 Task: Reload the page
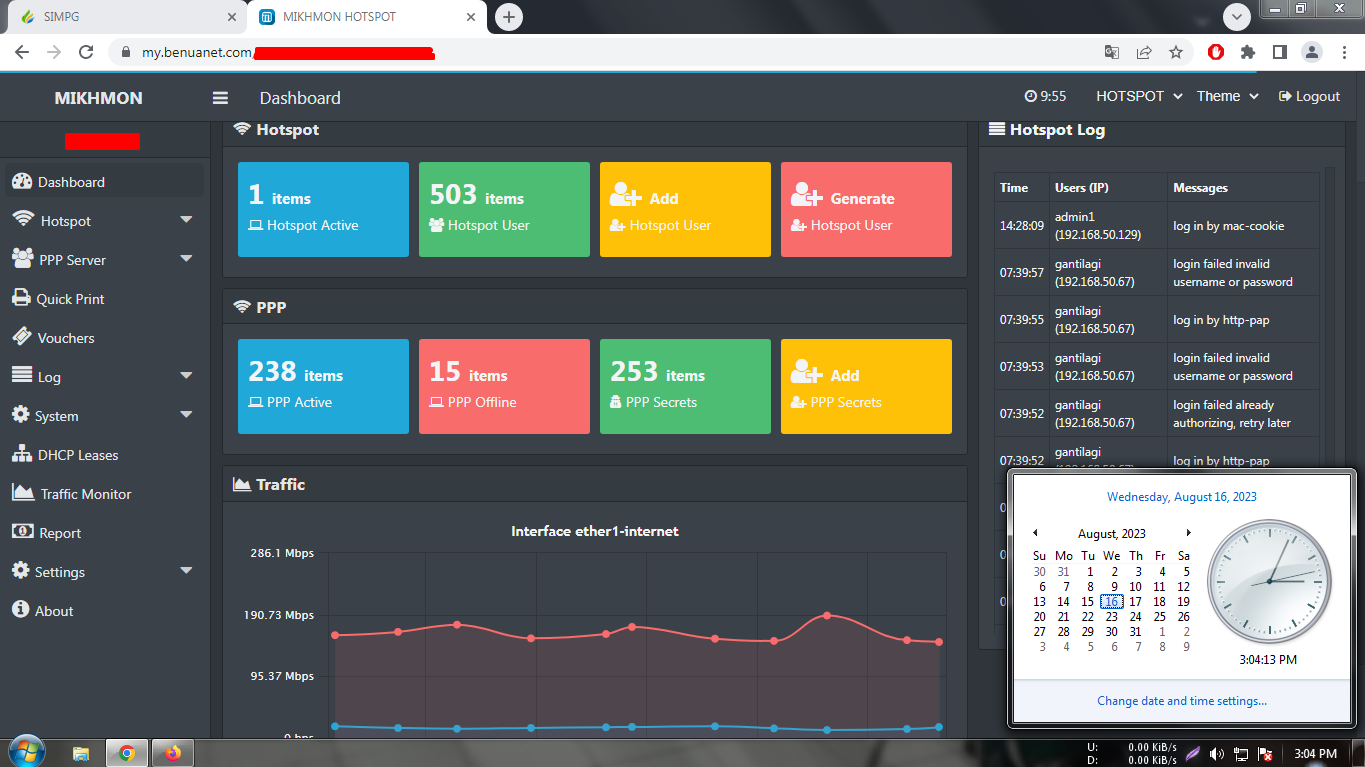point(86,52)
